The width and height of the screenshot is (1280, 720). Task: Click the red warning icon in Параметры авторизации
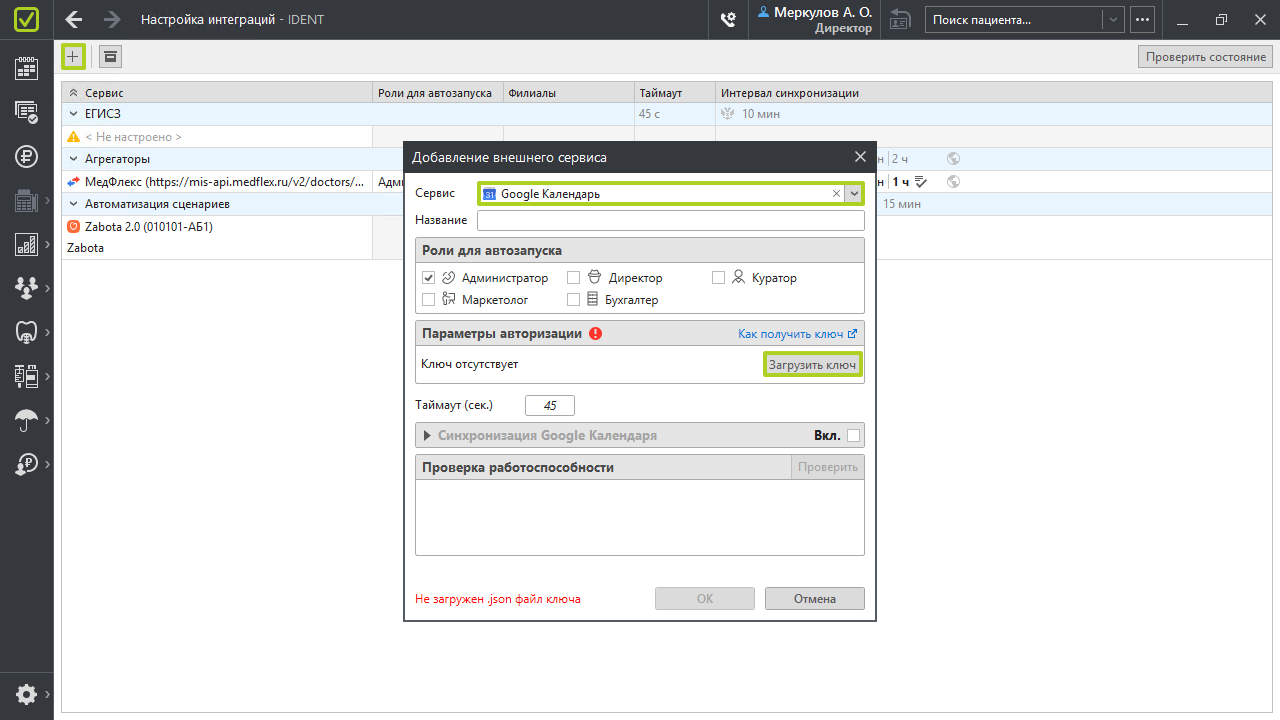point(596,334)
